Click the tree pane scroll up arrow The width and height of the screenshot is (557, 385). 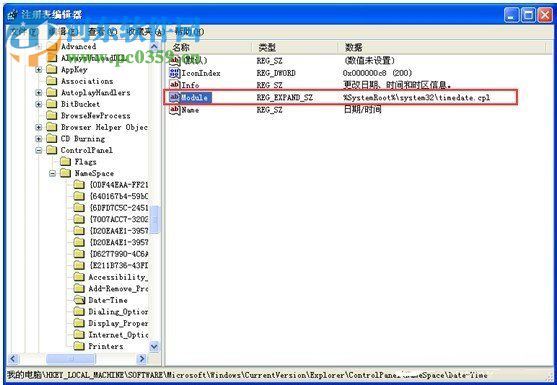pos(154,47)
